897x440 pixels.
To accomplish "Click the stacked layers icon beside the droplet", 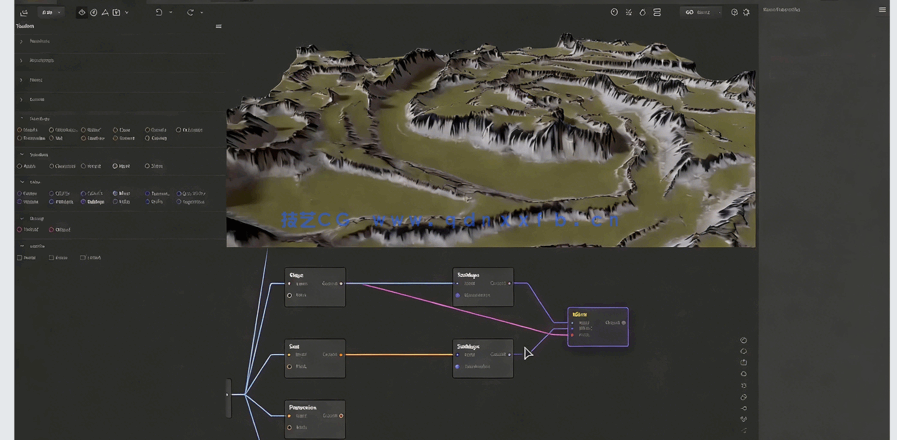I will (657, 13).
